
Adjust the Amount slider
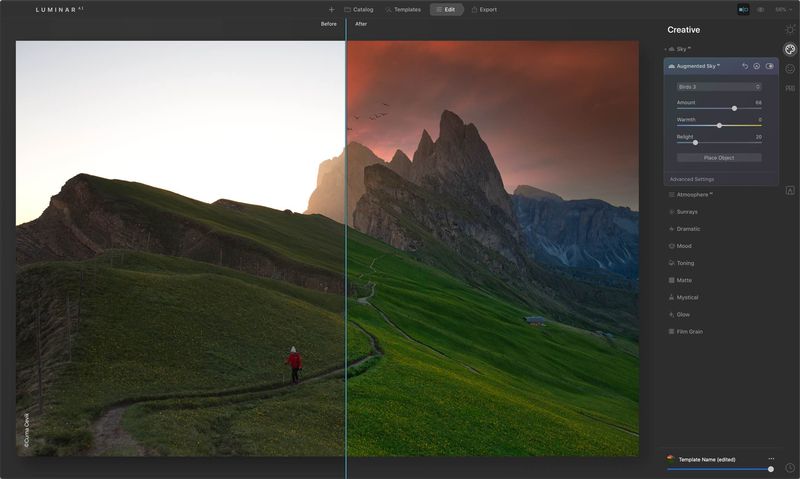734,108
